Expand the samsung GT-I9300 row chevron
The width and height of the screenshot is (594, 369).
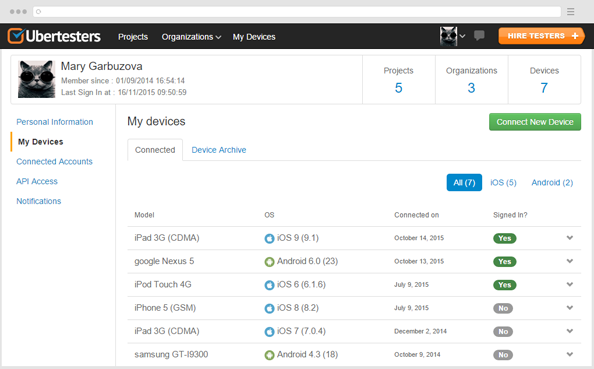coord(570,354)
